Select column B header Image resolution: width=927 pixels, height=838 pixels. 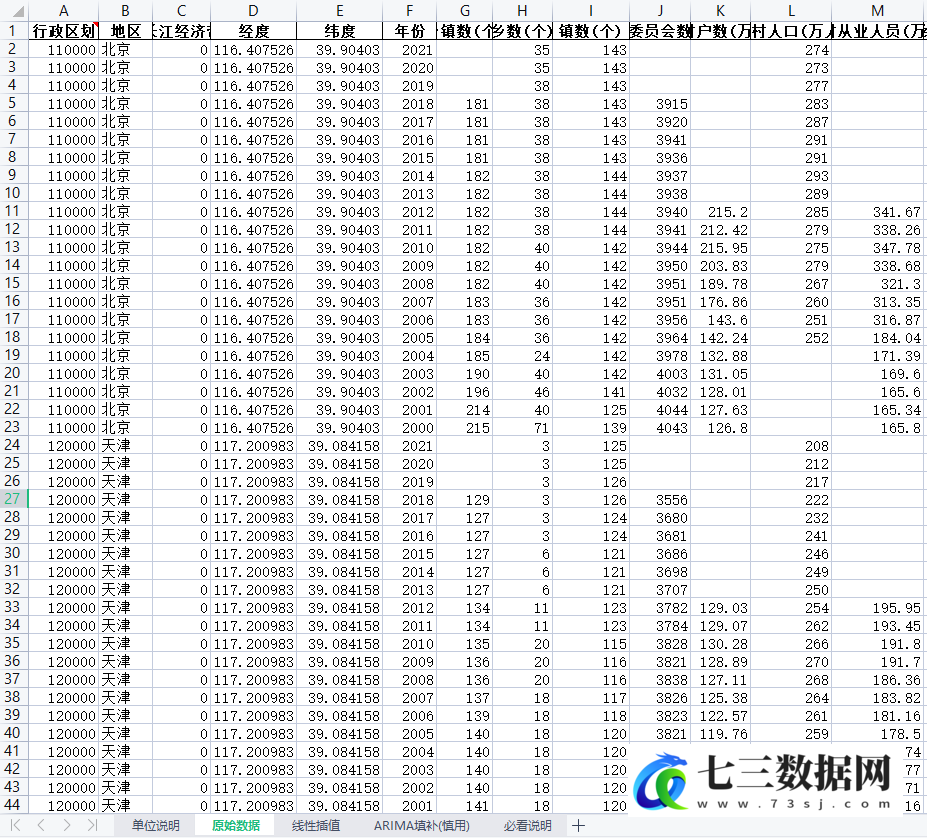(125, 11)
